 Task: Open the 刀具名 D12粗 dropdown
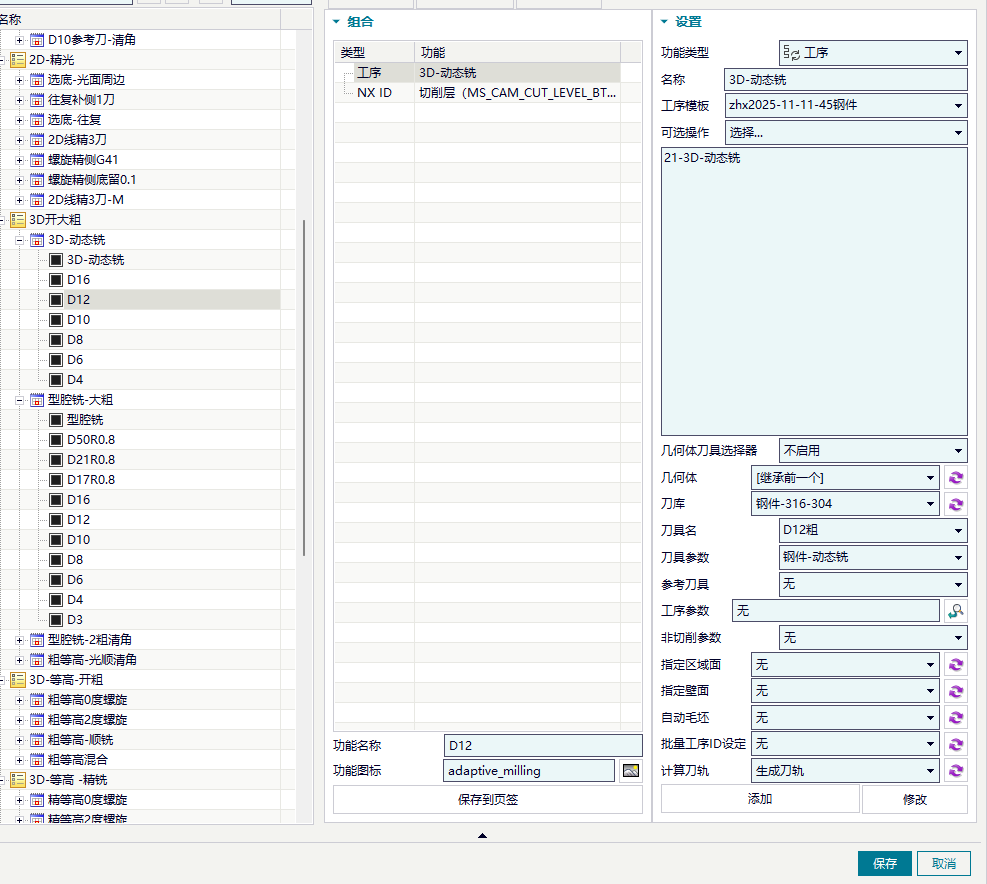tap(873, 530)
